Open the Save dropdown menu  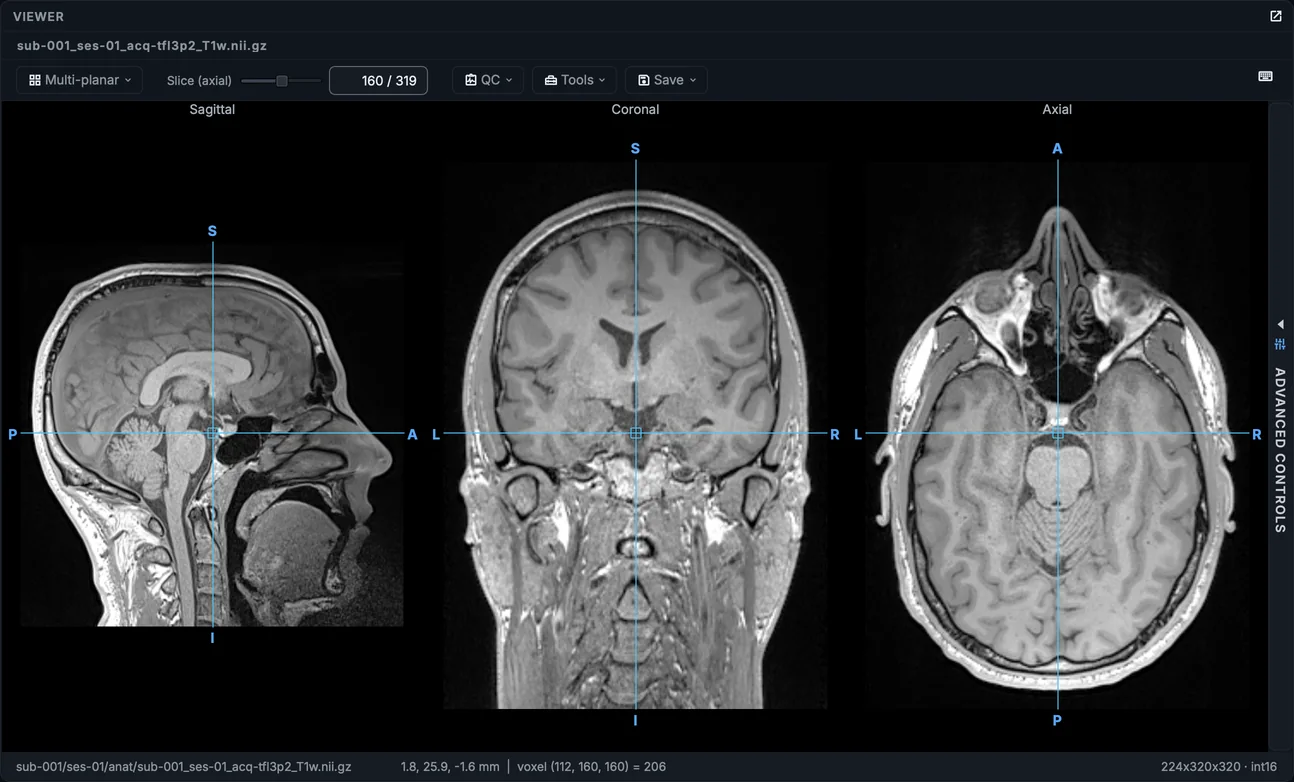[666, 80]
